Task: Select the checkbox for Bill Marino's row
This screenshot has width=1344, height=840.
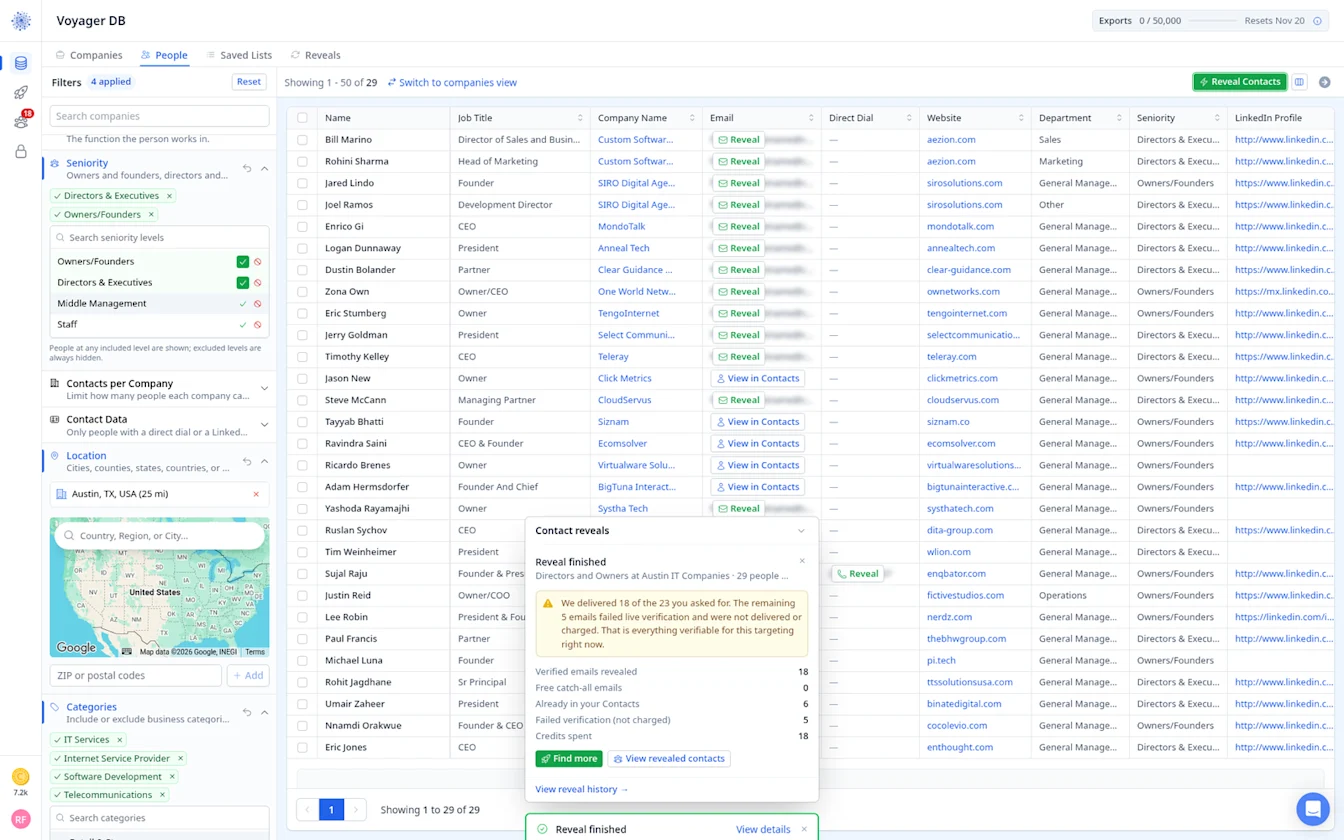Action: (302, 140)
